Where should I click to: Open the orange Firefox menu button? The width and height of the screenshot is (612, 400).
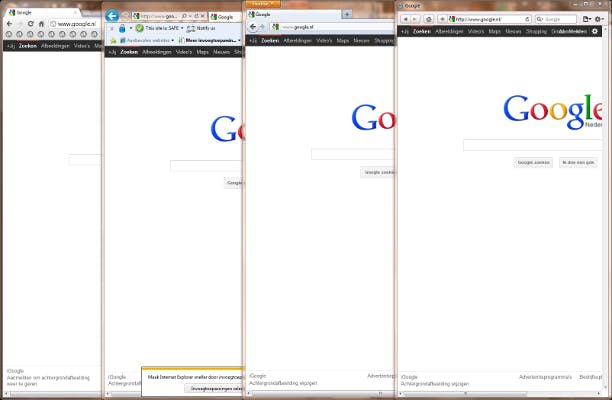tap(263, 4)
